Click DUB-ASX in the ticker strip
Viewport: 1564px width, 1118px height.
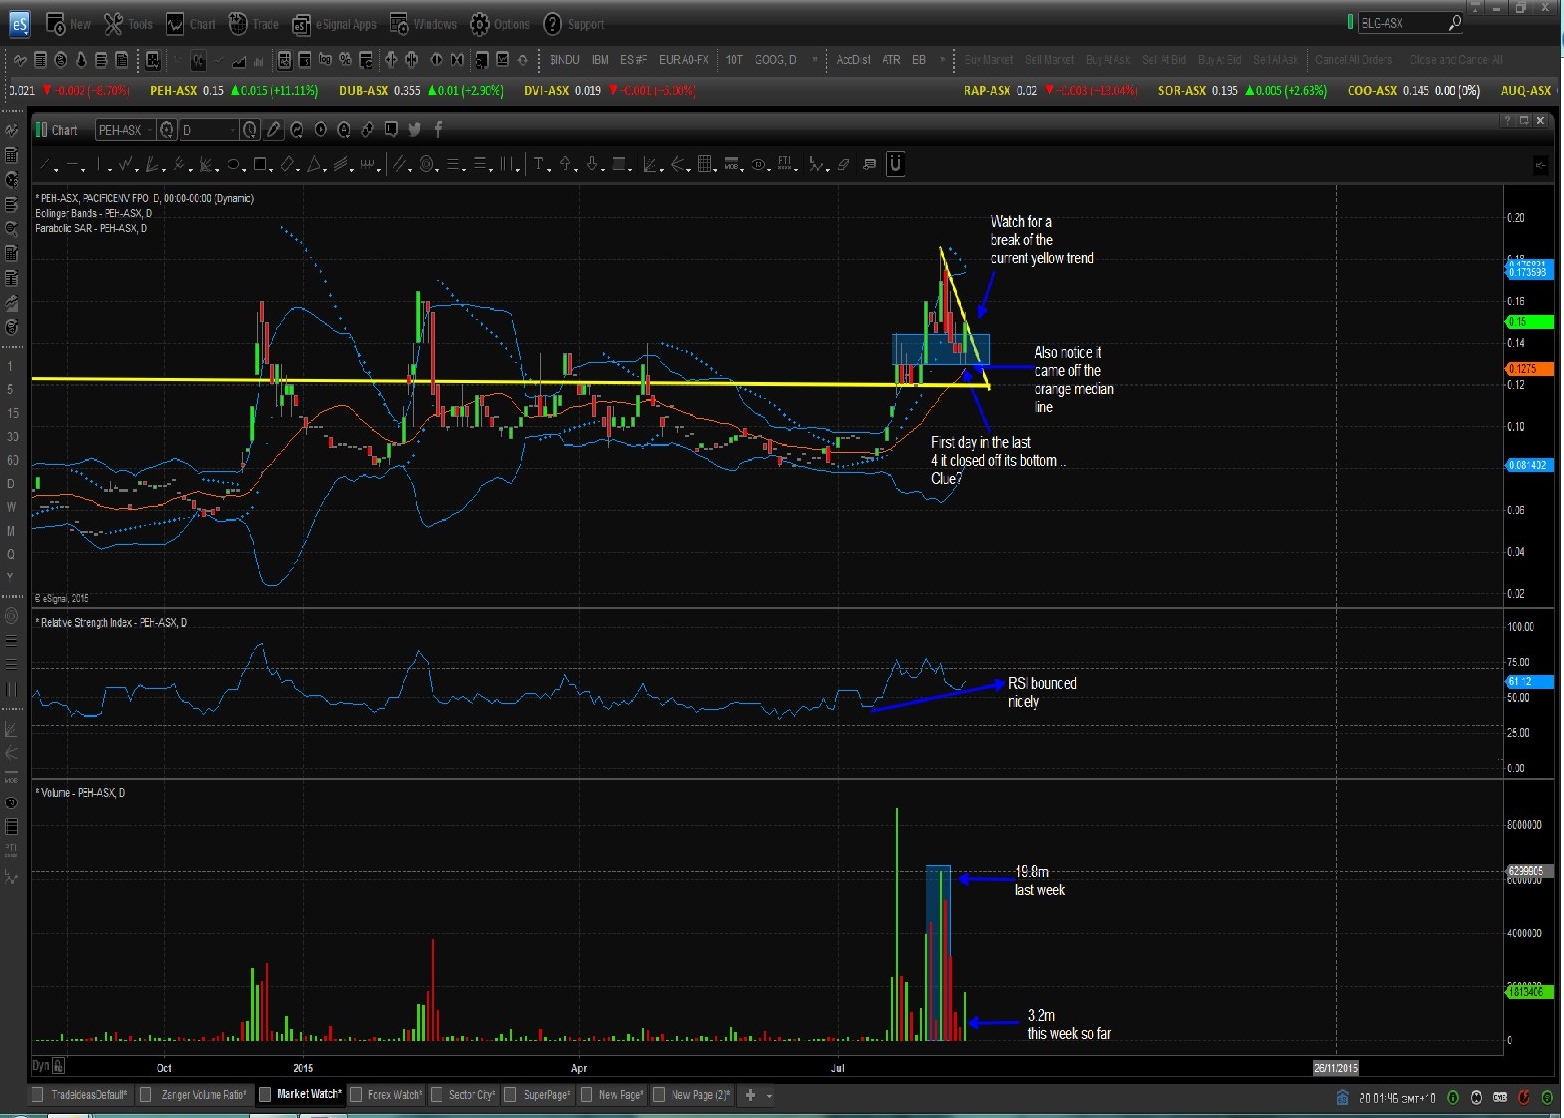pos(363,91)
